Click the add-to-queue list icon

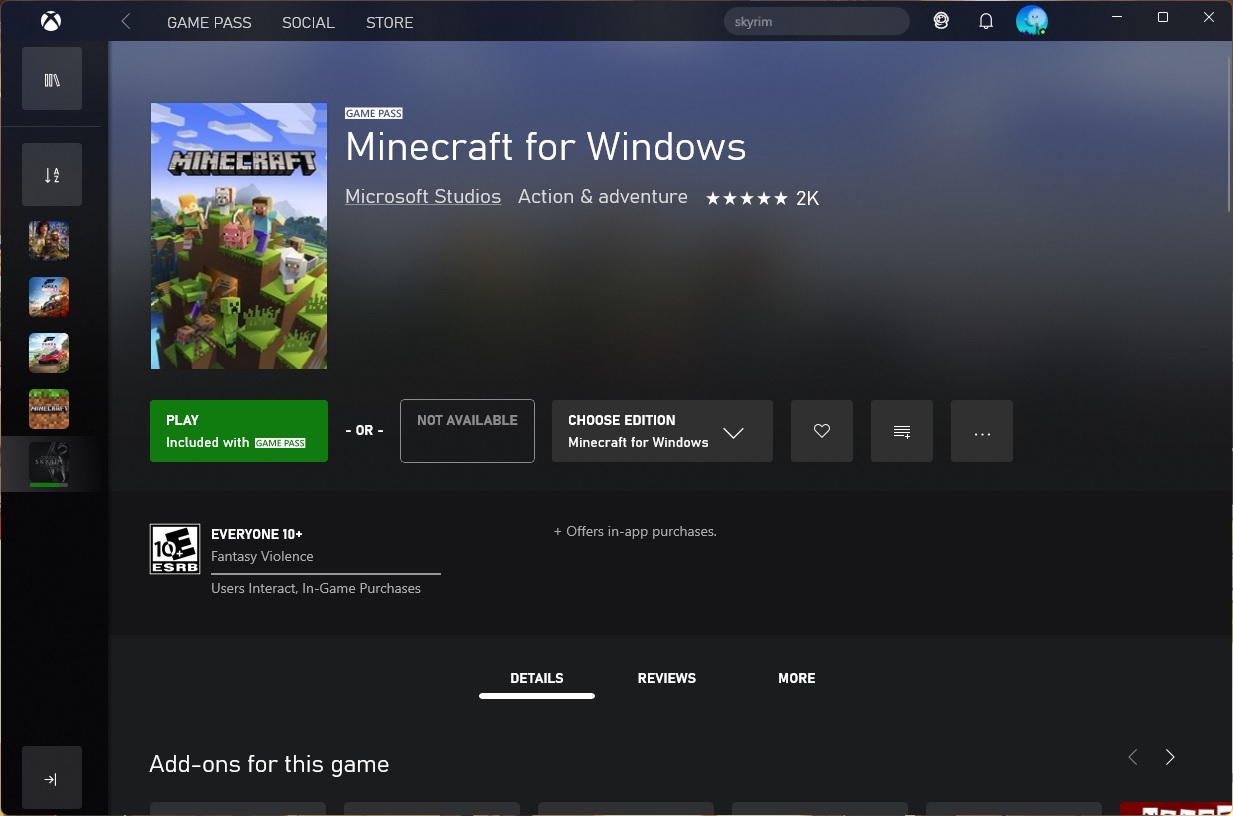902,431
